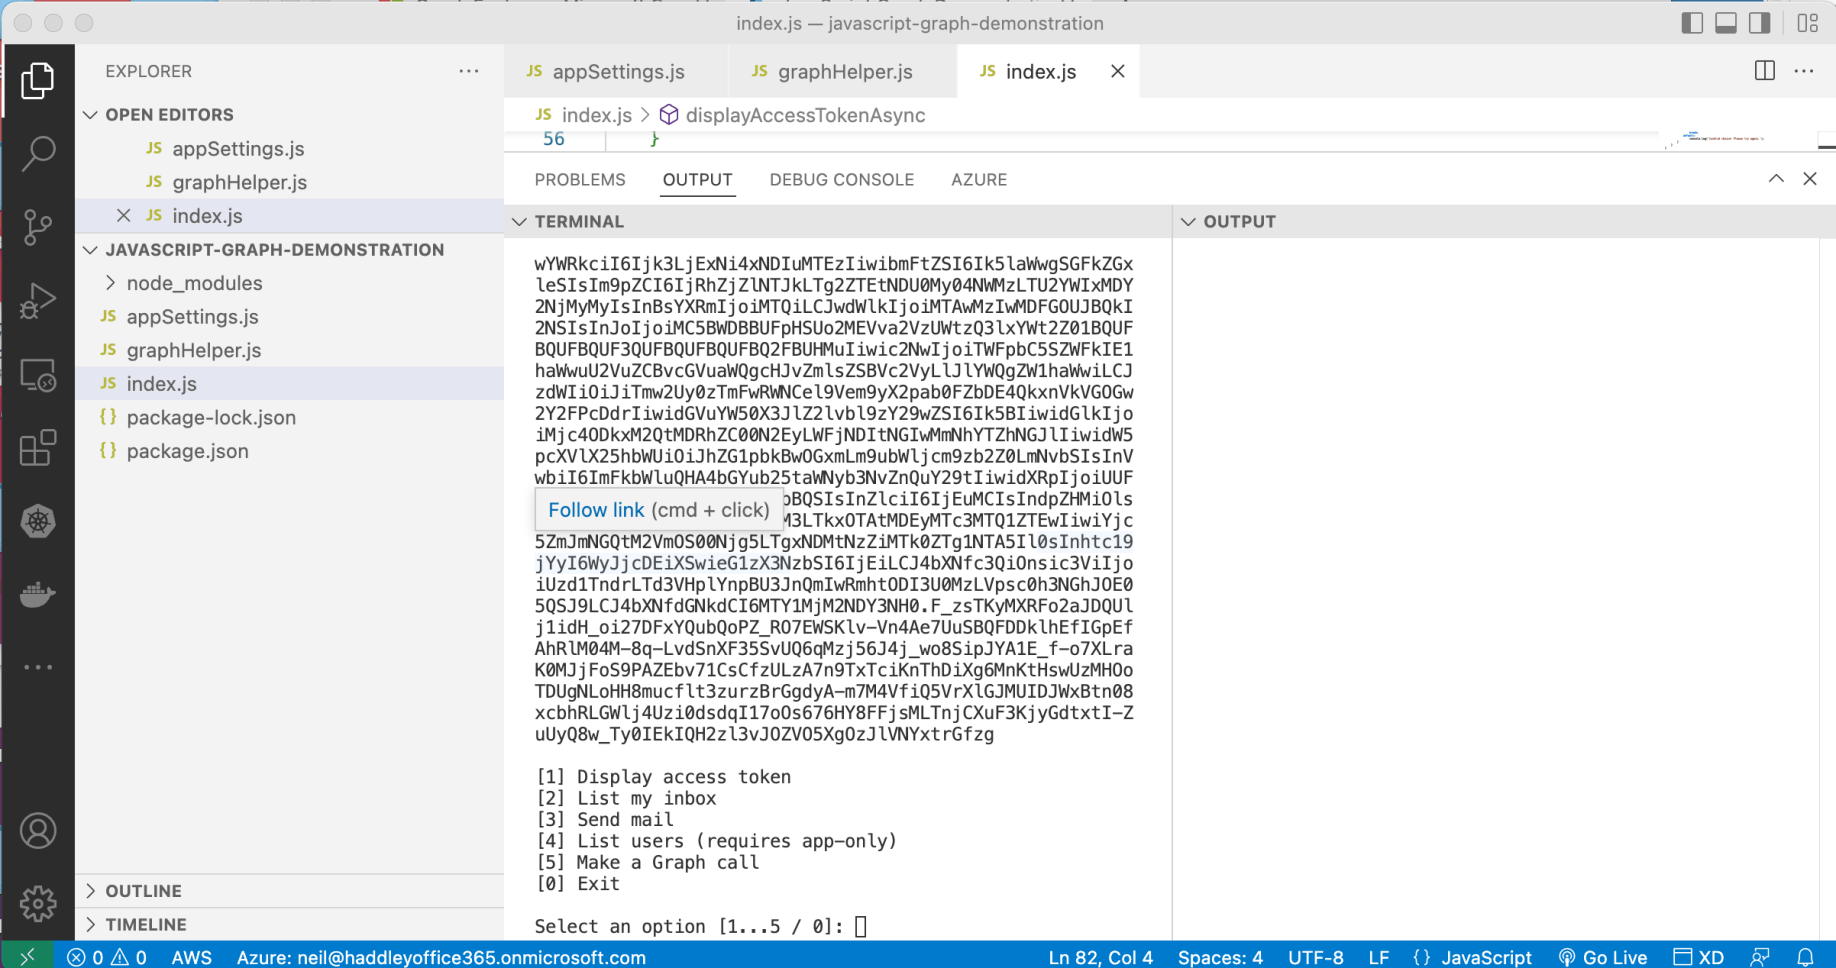Click the XD status bar item
1836x968 pixels.
[1698, 957]
